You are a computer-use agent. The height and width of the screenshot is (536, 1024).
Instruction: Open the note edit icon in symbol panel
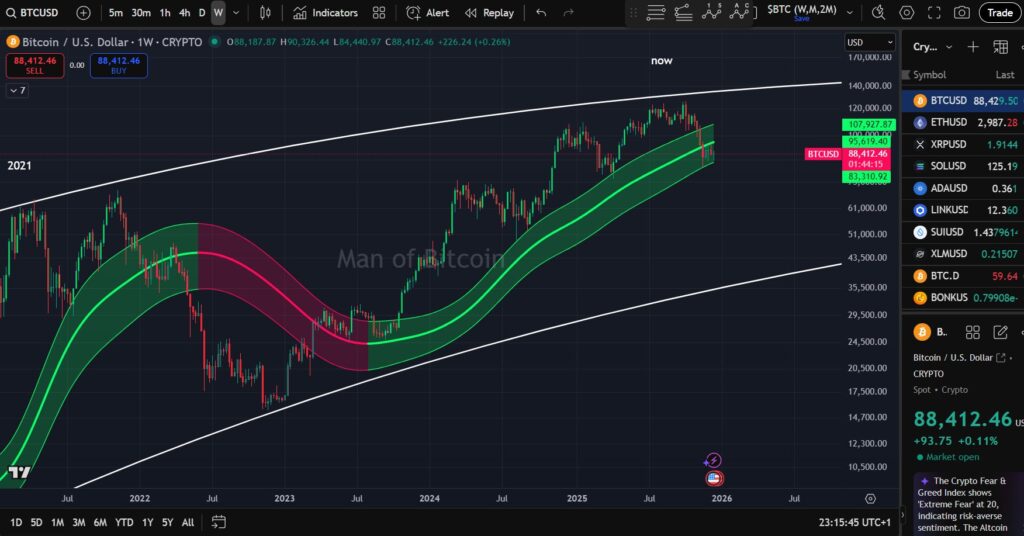pos(1000,332)
